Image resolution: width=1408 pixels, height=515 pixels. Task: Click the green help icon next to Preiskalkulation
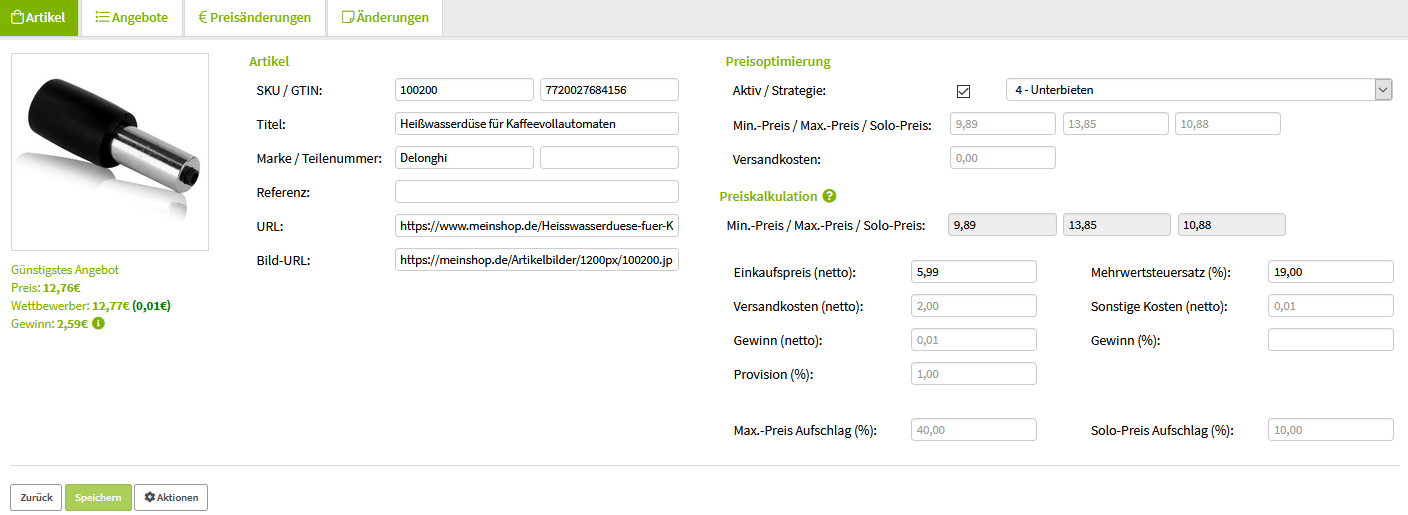coord(829,196)
